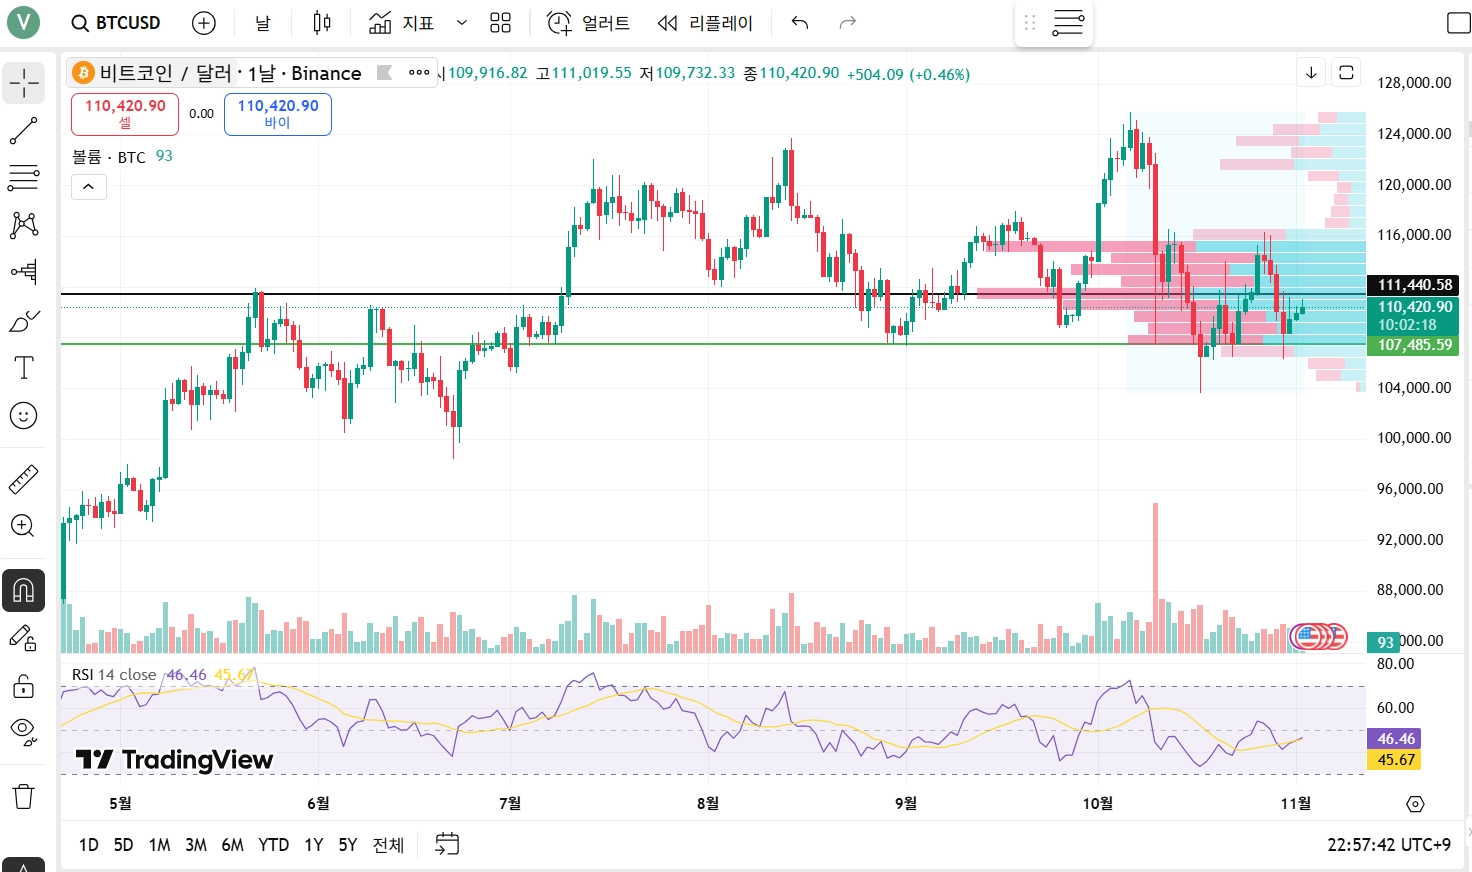Open the emoji icons tool
Viewport: 1472px width, 872px height.
click(24, 415)
